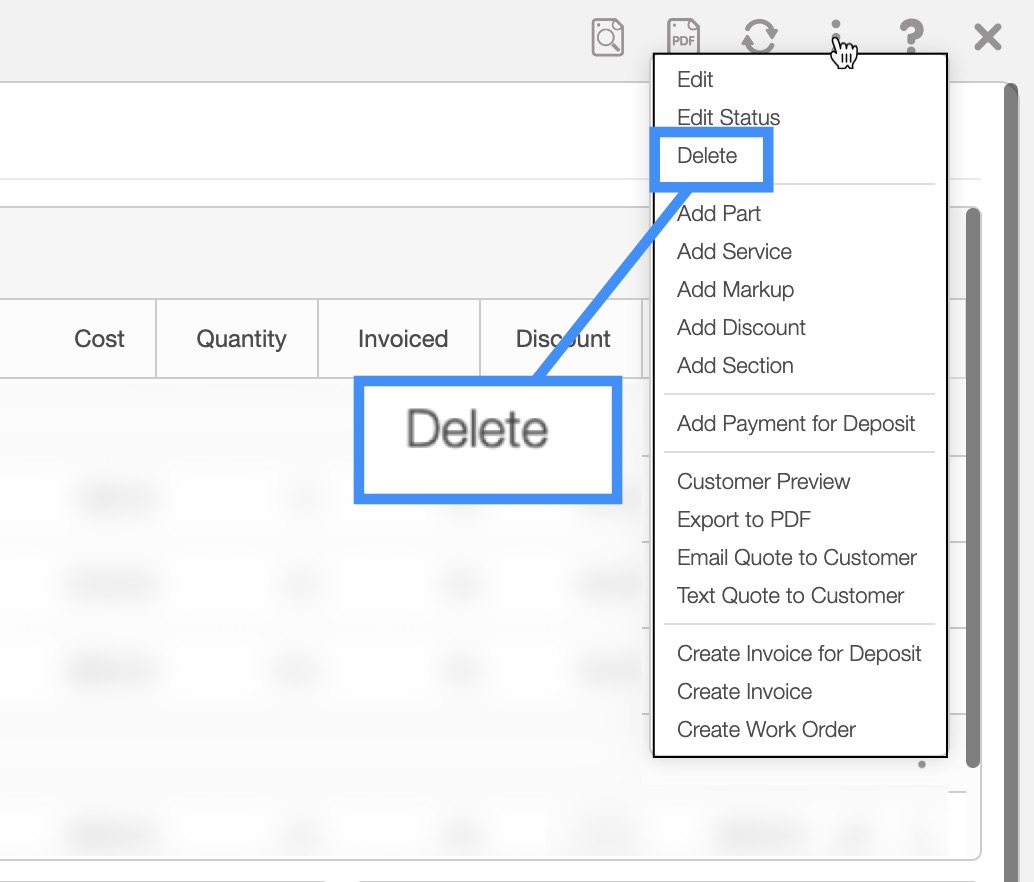This screenshot has width=1034, height=882.
Task: Select Add Payment for Deposit
Action: tap(796, 424)
